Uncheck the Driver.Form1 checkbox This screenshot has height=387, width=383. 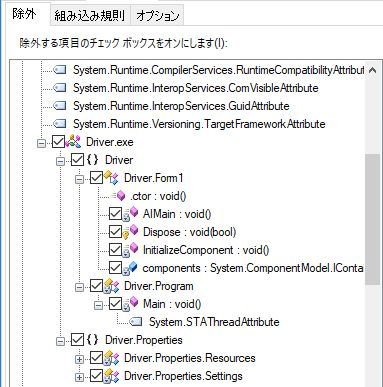(96, 178)
